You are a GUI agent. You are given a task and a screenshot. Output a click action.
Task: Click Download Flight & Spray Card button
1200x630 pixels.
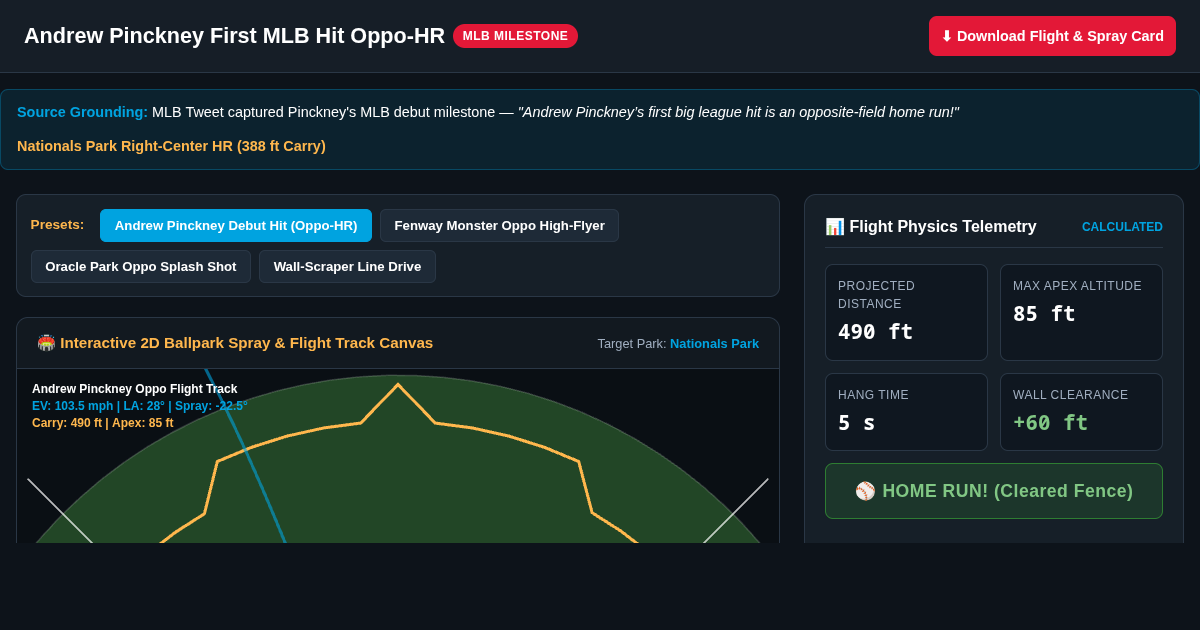click(1052, 36)
